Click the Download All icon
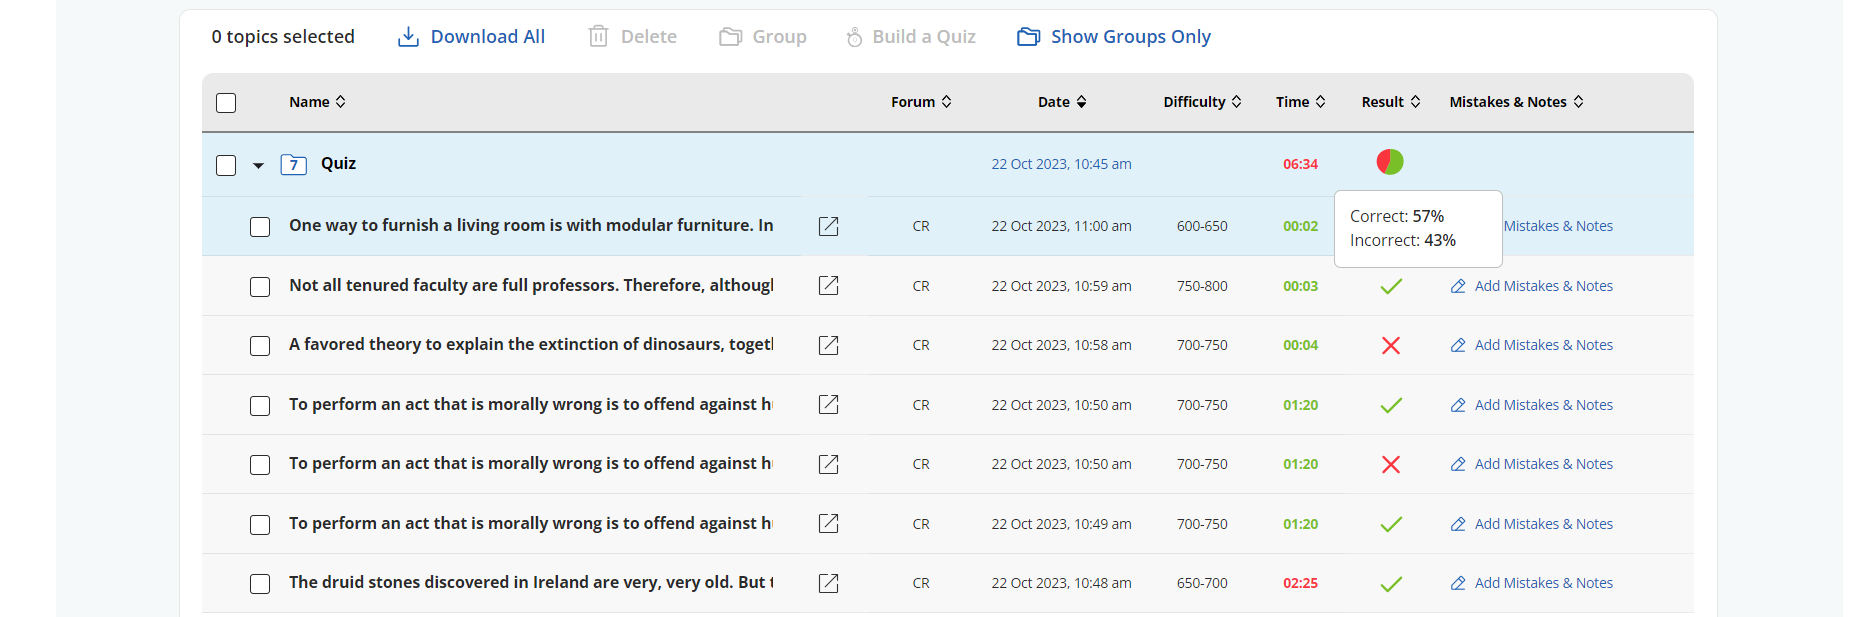Screen dimensions: 1874x617 click(x=408, y=37)
